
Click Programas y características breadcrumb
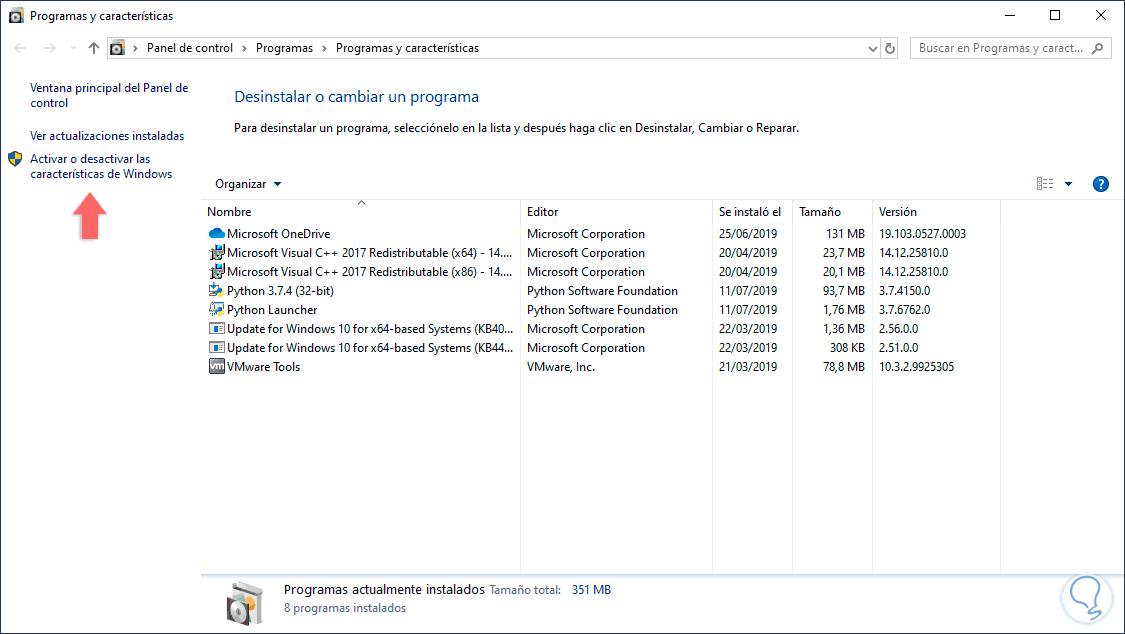408,48
